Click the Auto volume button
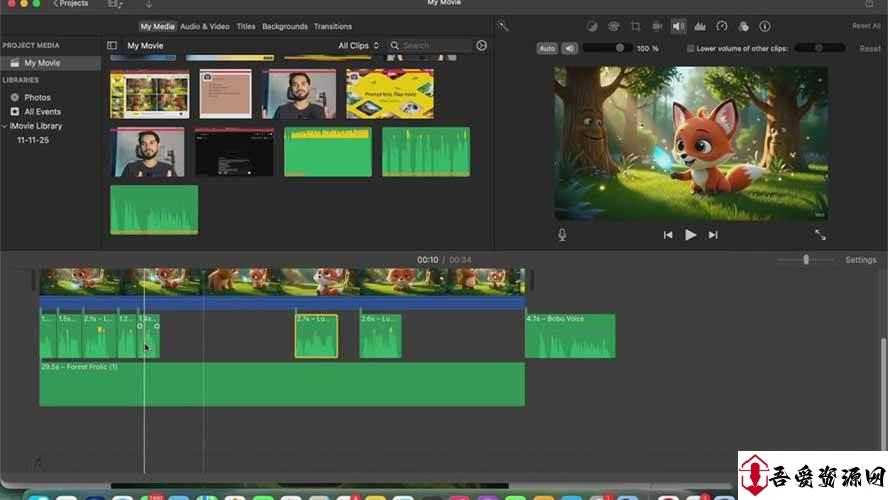The width and height of the screenshot is (888, 500). [547, 48]
